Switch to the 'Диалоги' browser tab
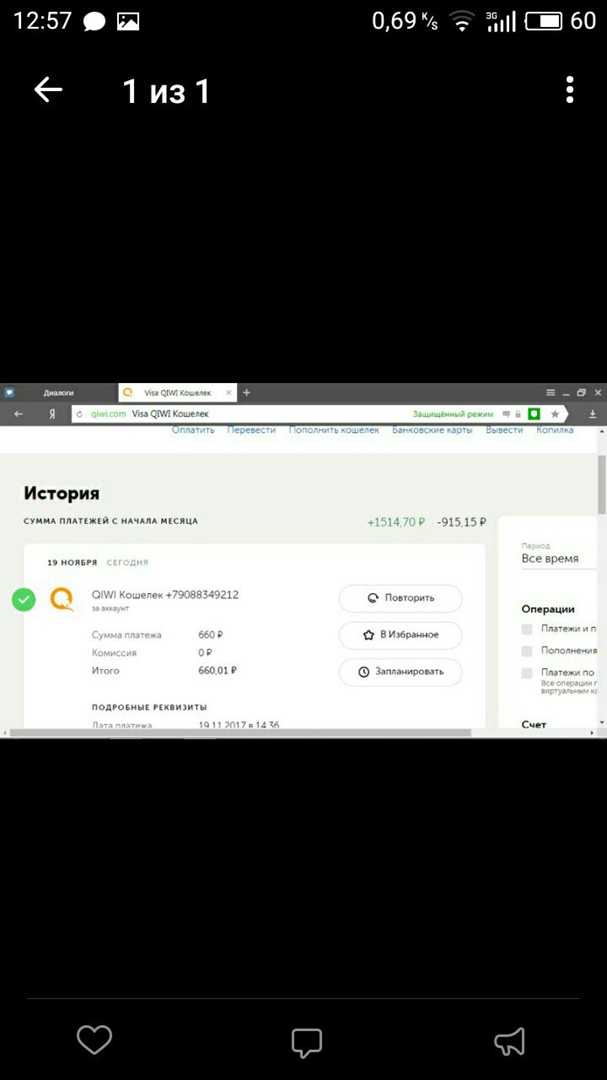Screen dimensions: 607x1080 point(58,393)
